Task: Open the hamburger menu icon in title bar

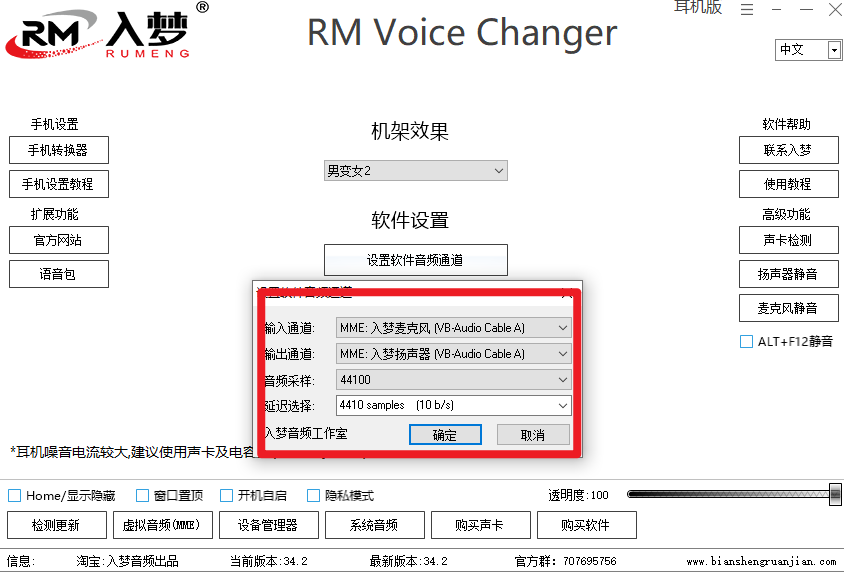Action: [747, 10]
